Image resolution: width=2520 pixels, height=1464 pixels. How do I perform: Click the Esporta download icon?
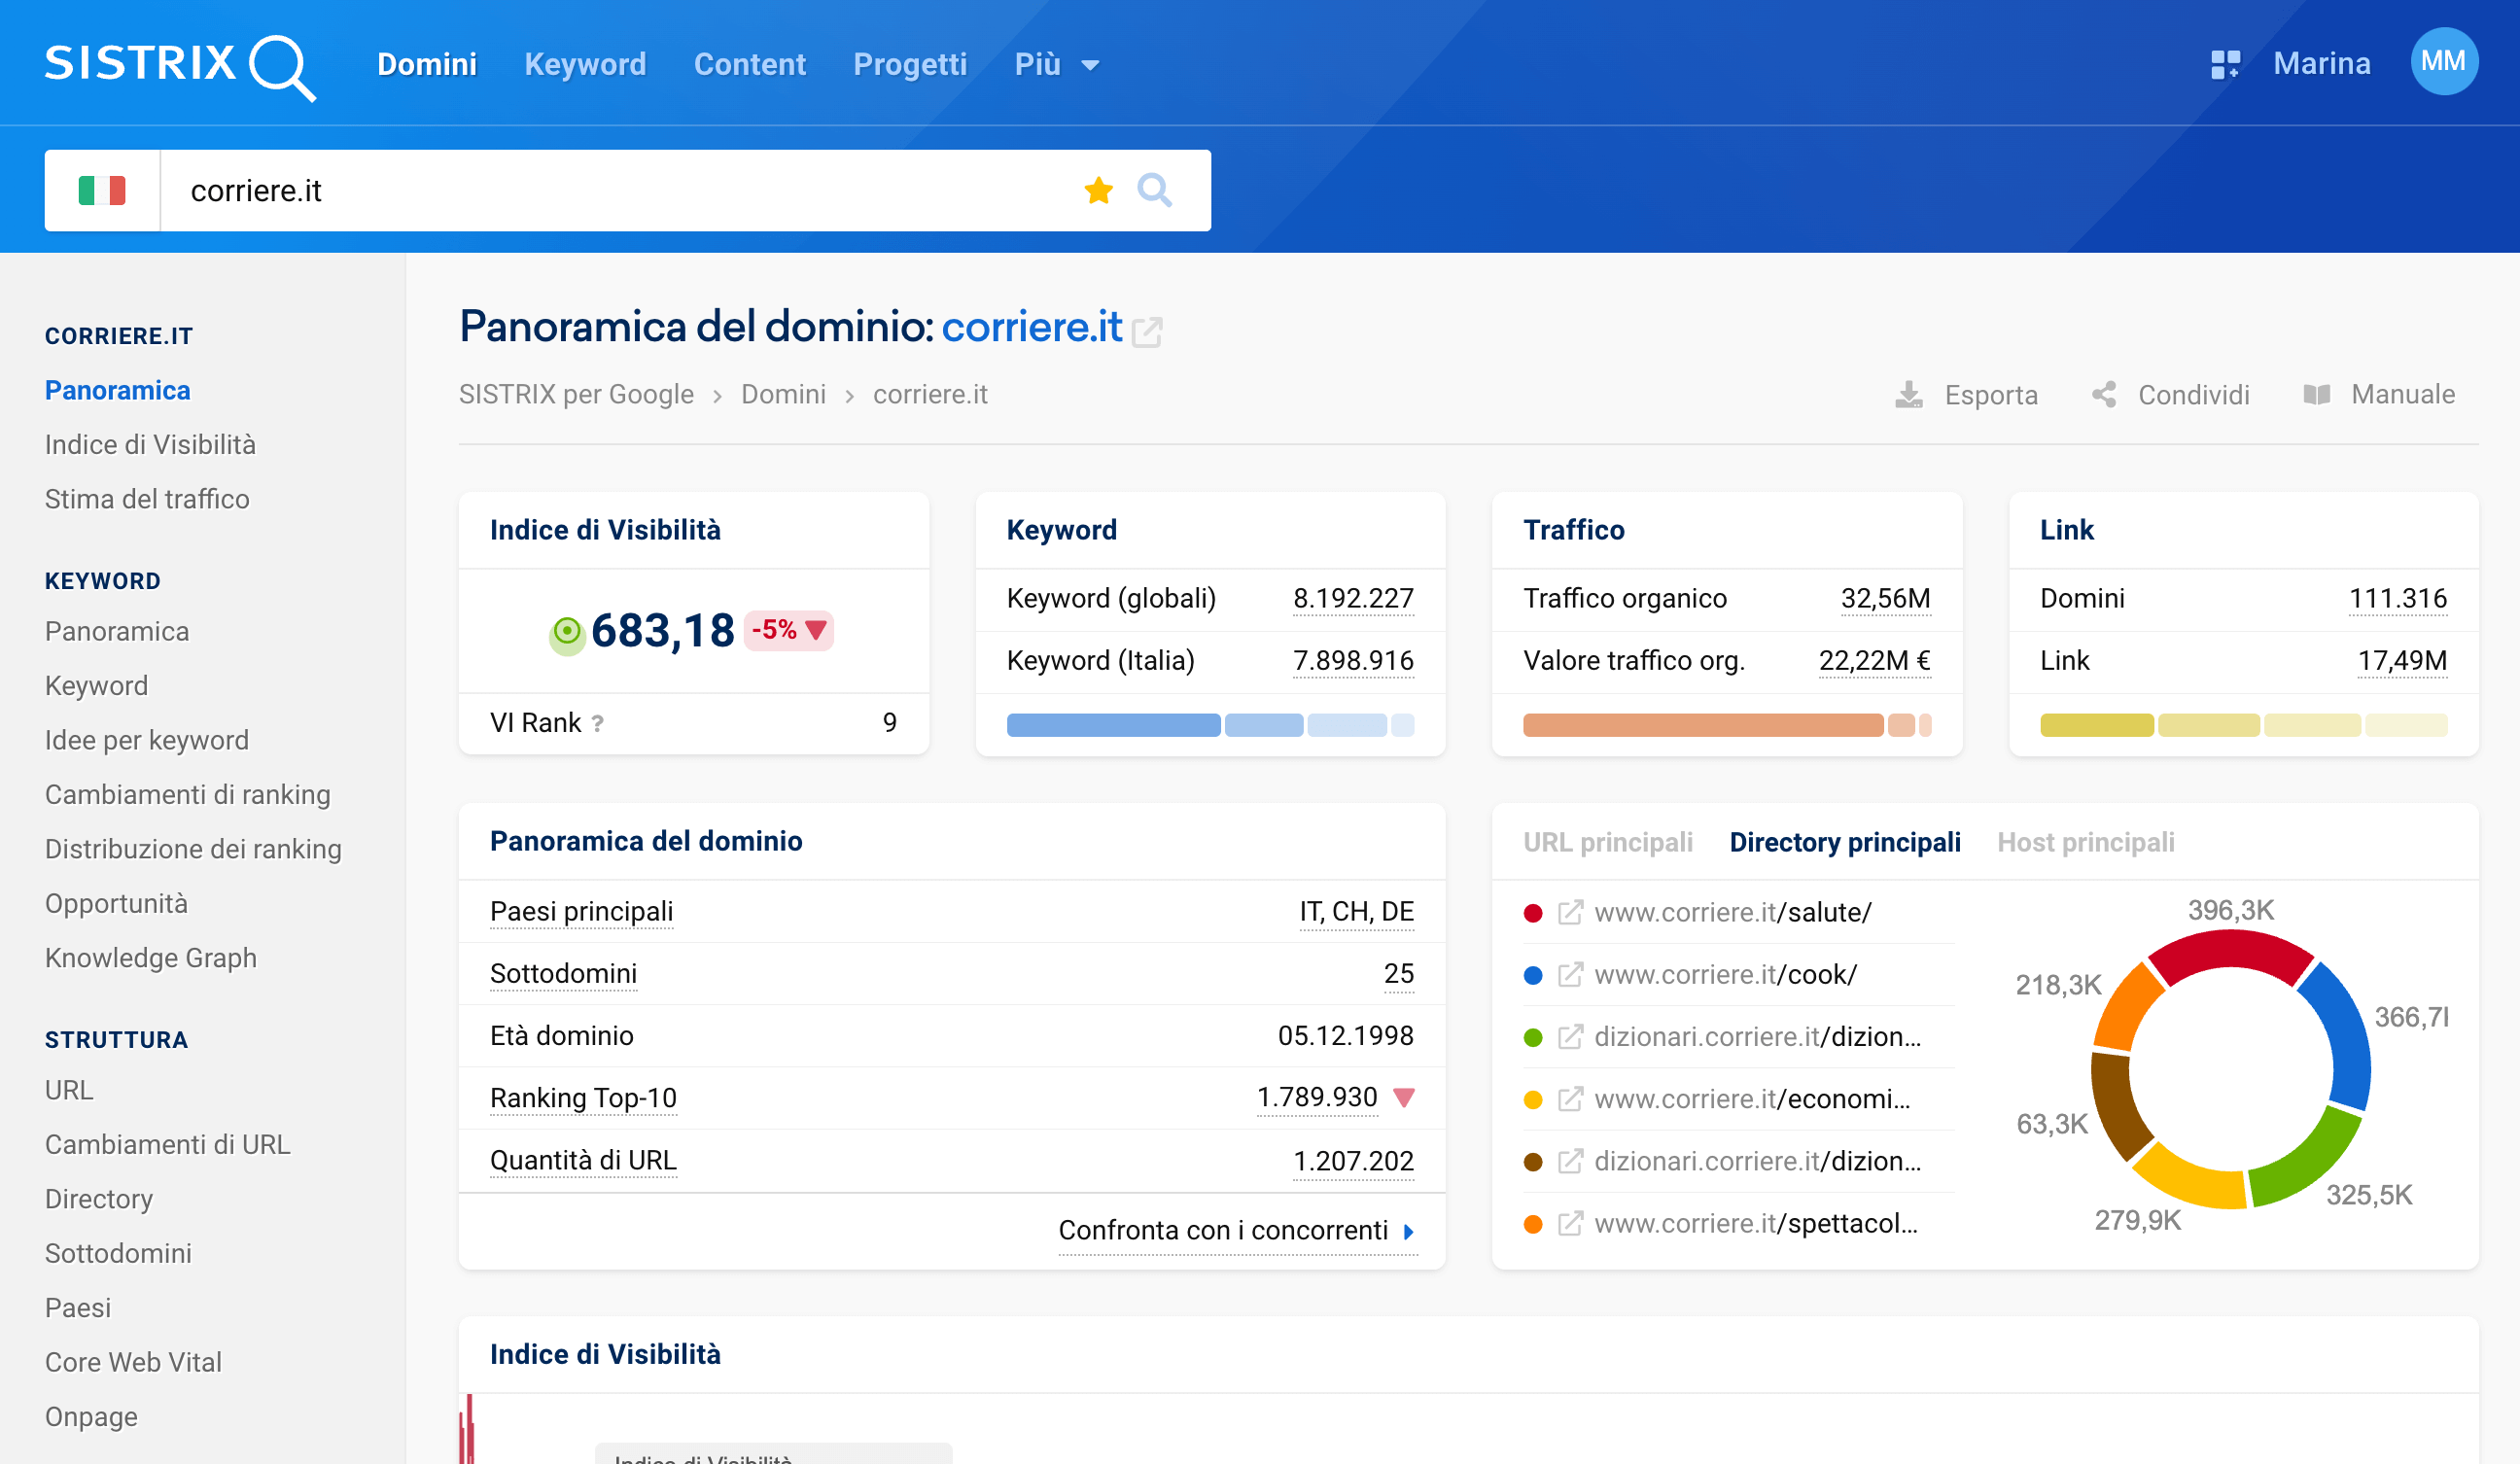[1908, 395]
